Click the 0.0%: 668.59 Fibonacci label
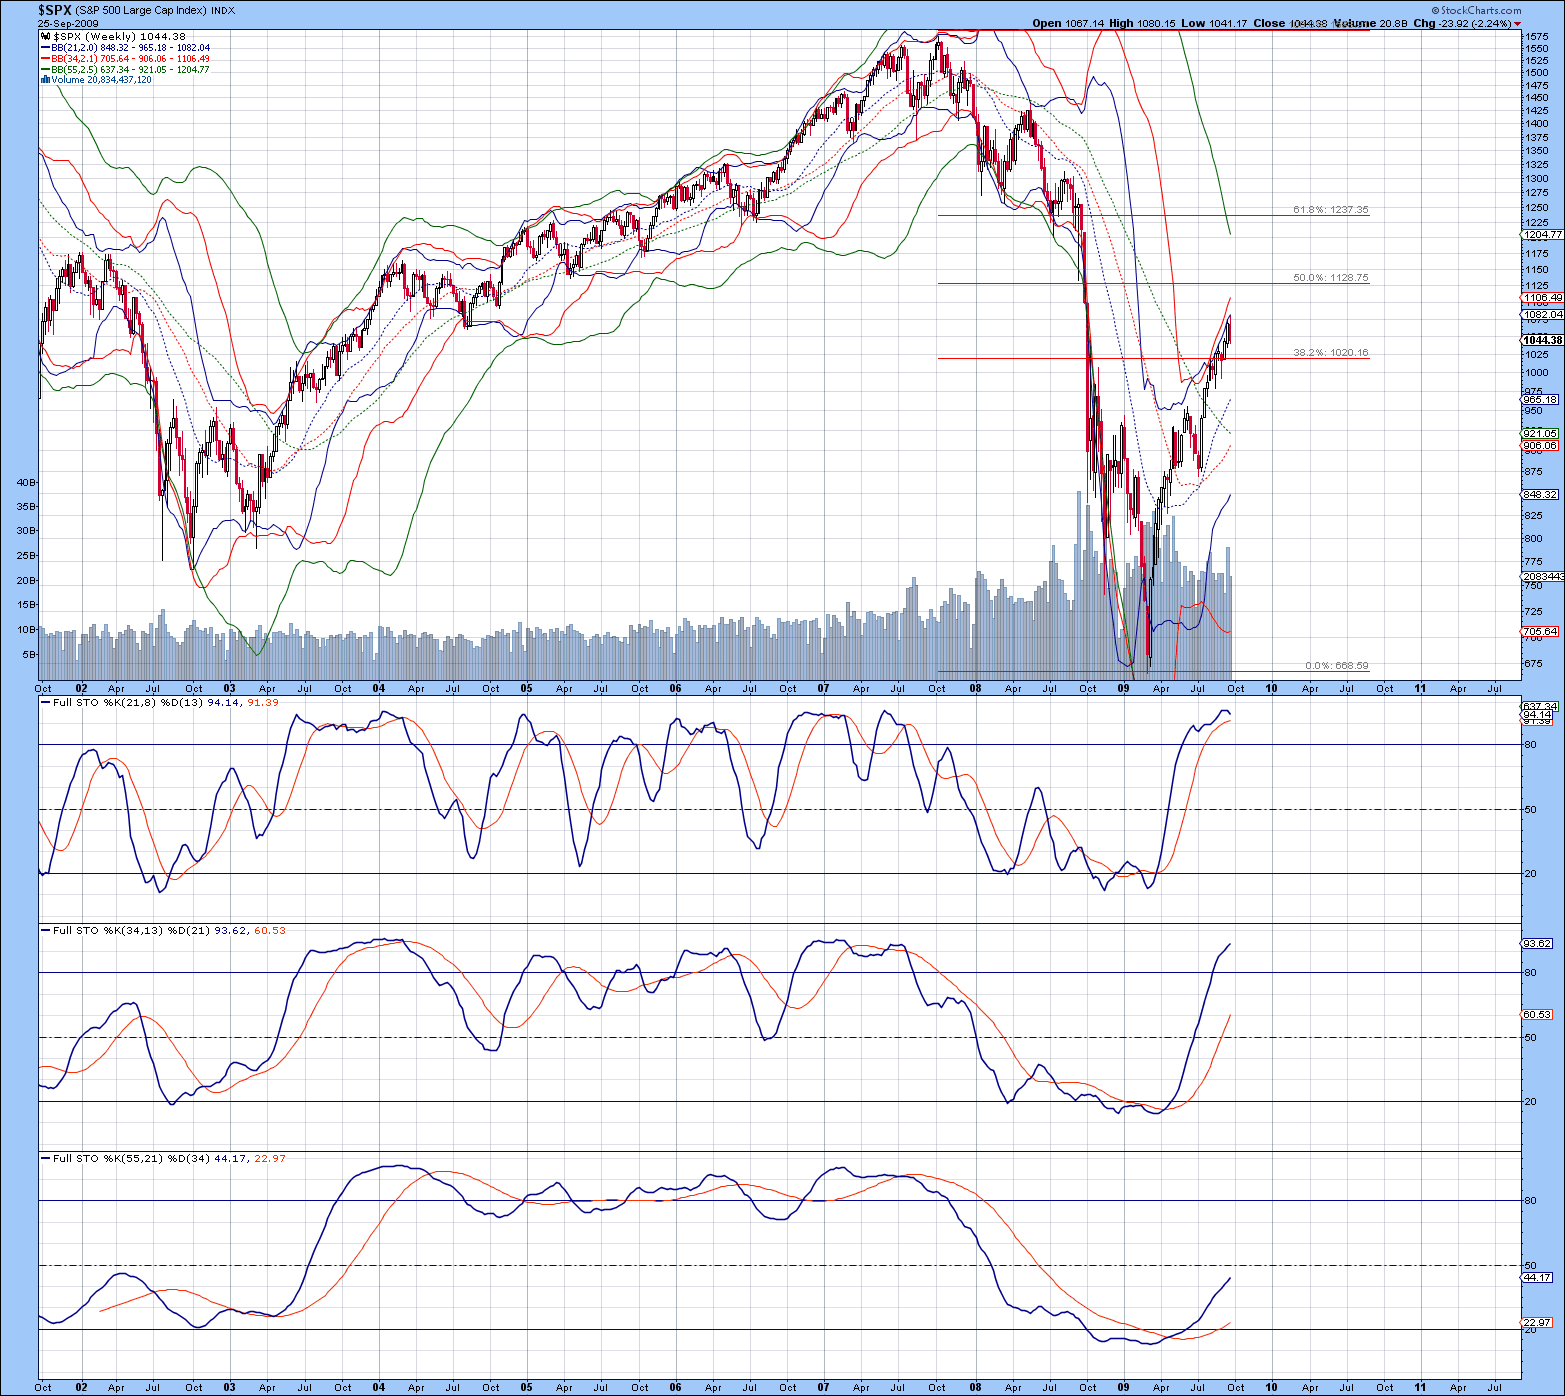 pos(1336,666)
